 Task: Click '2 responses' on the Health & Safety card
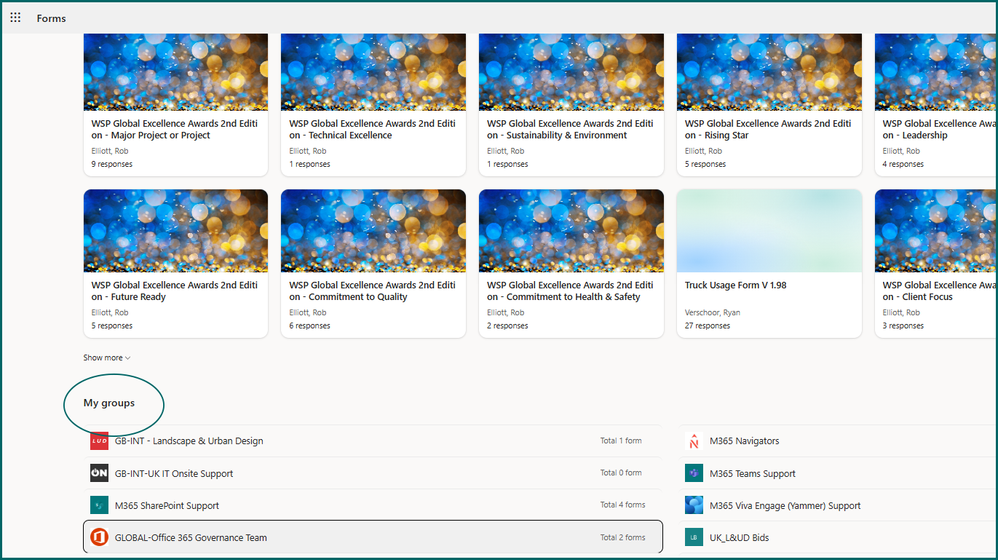point(507,326)
